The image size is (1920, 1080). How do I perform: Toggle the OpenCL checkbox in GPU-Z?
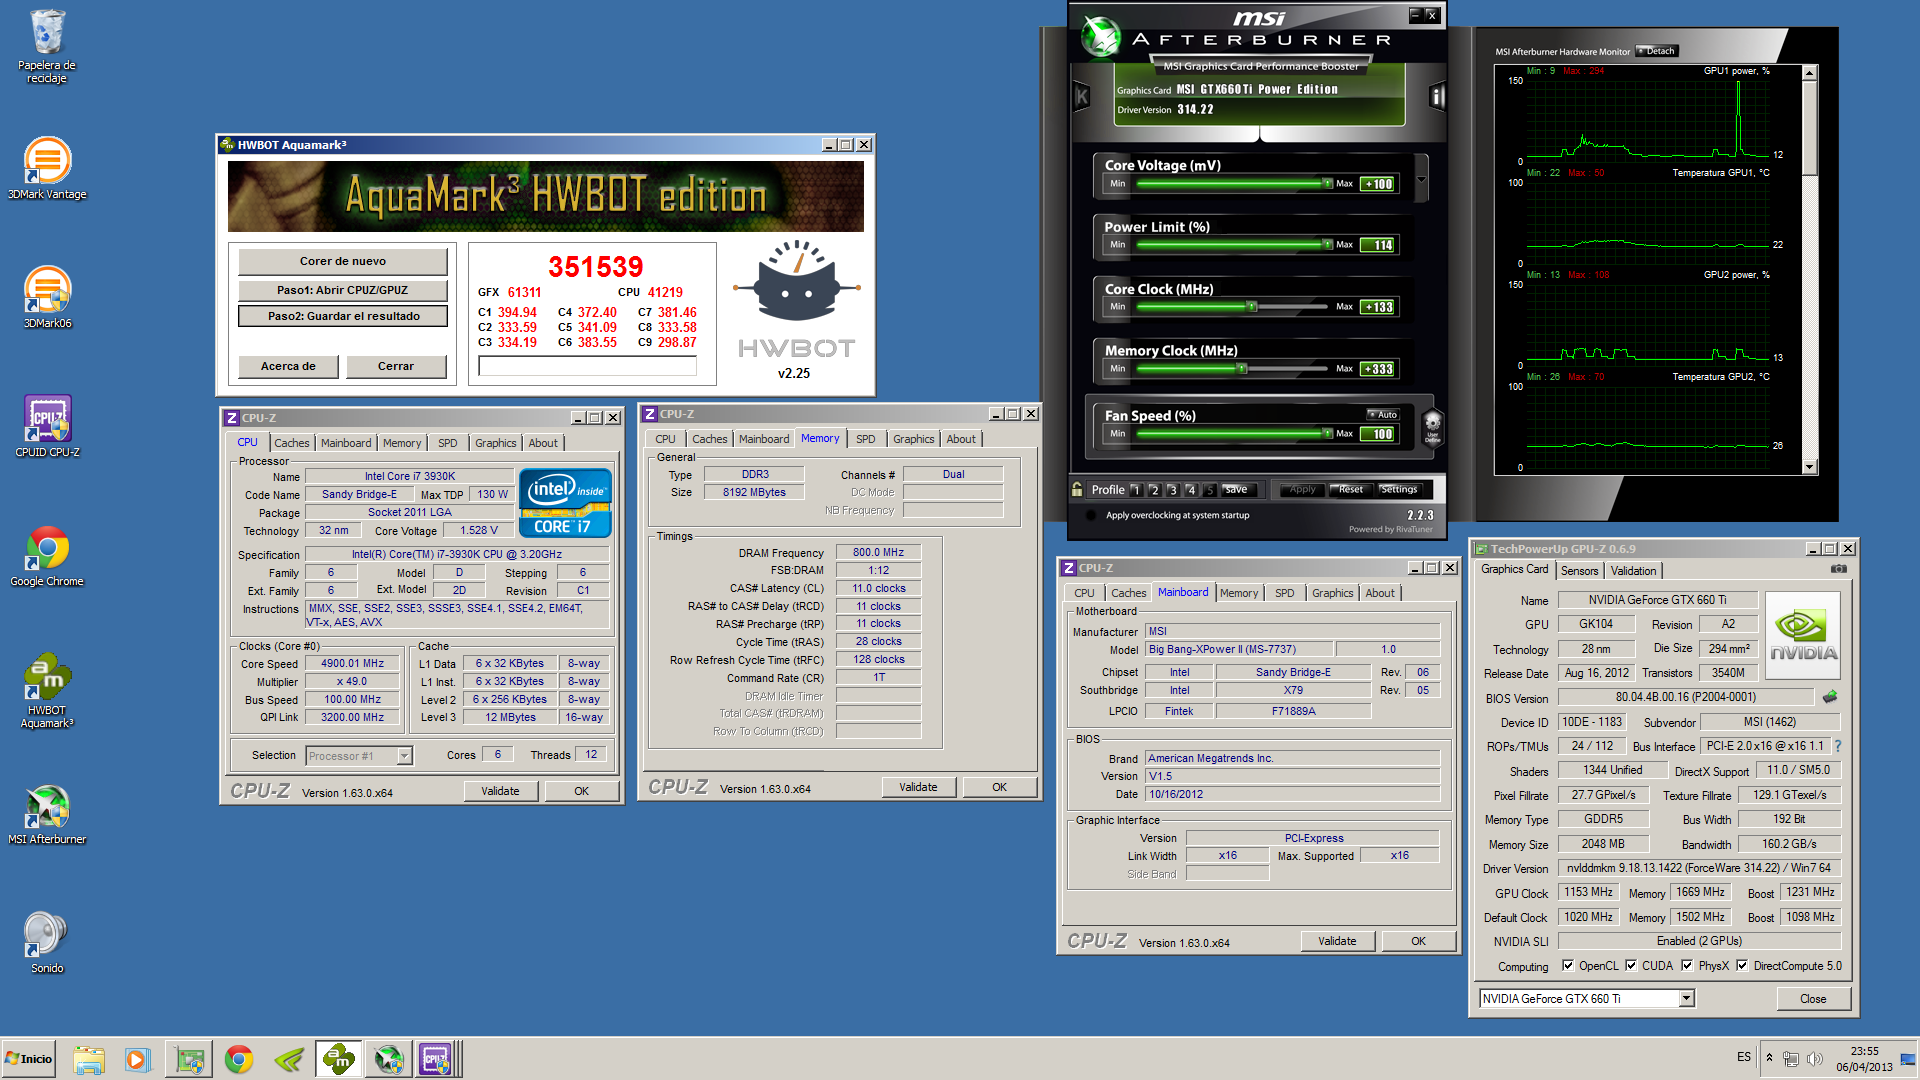(1568, 966)
